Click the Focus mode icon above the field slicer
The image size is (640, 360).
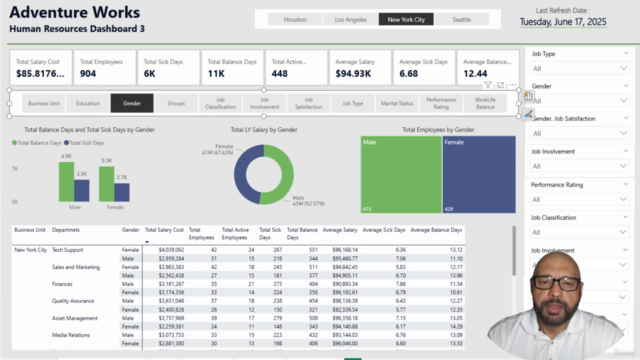coord(500,85)
